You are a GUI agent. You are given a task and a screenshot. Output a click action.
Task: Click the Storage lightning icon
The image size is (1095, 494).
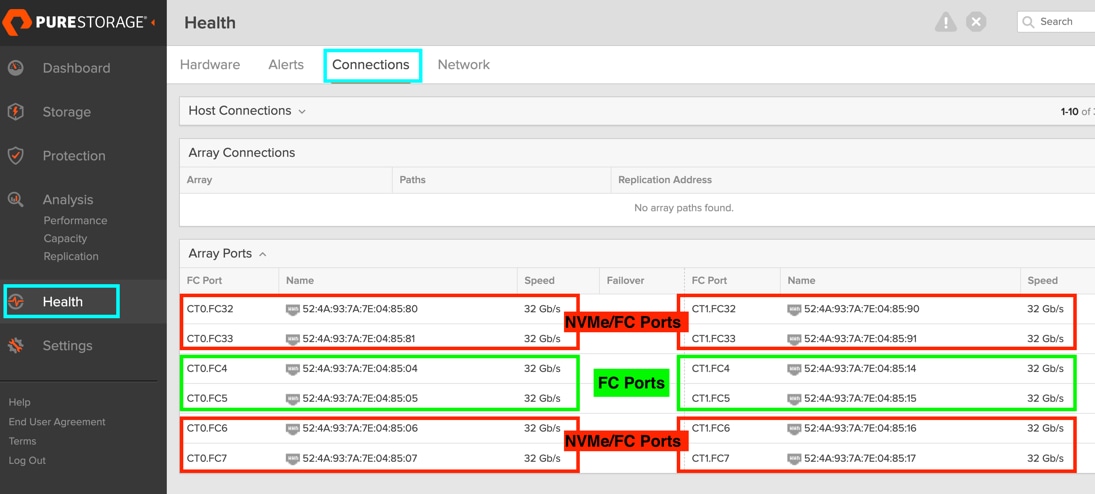click(16, 112)
